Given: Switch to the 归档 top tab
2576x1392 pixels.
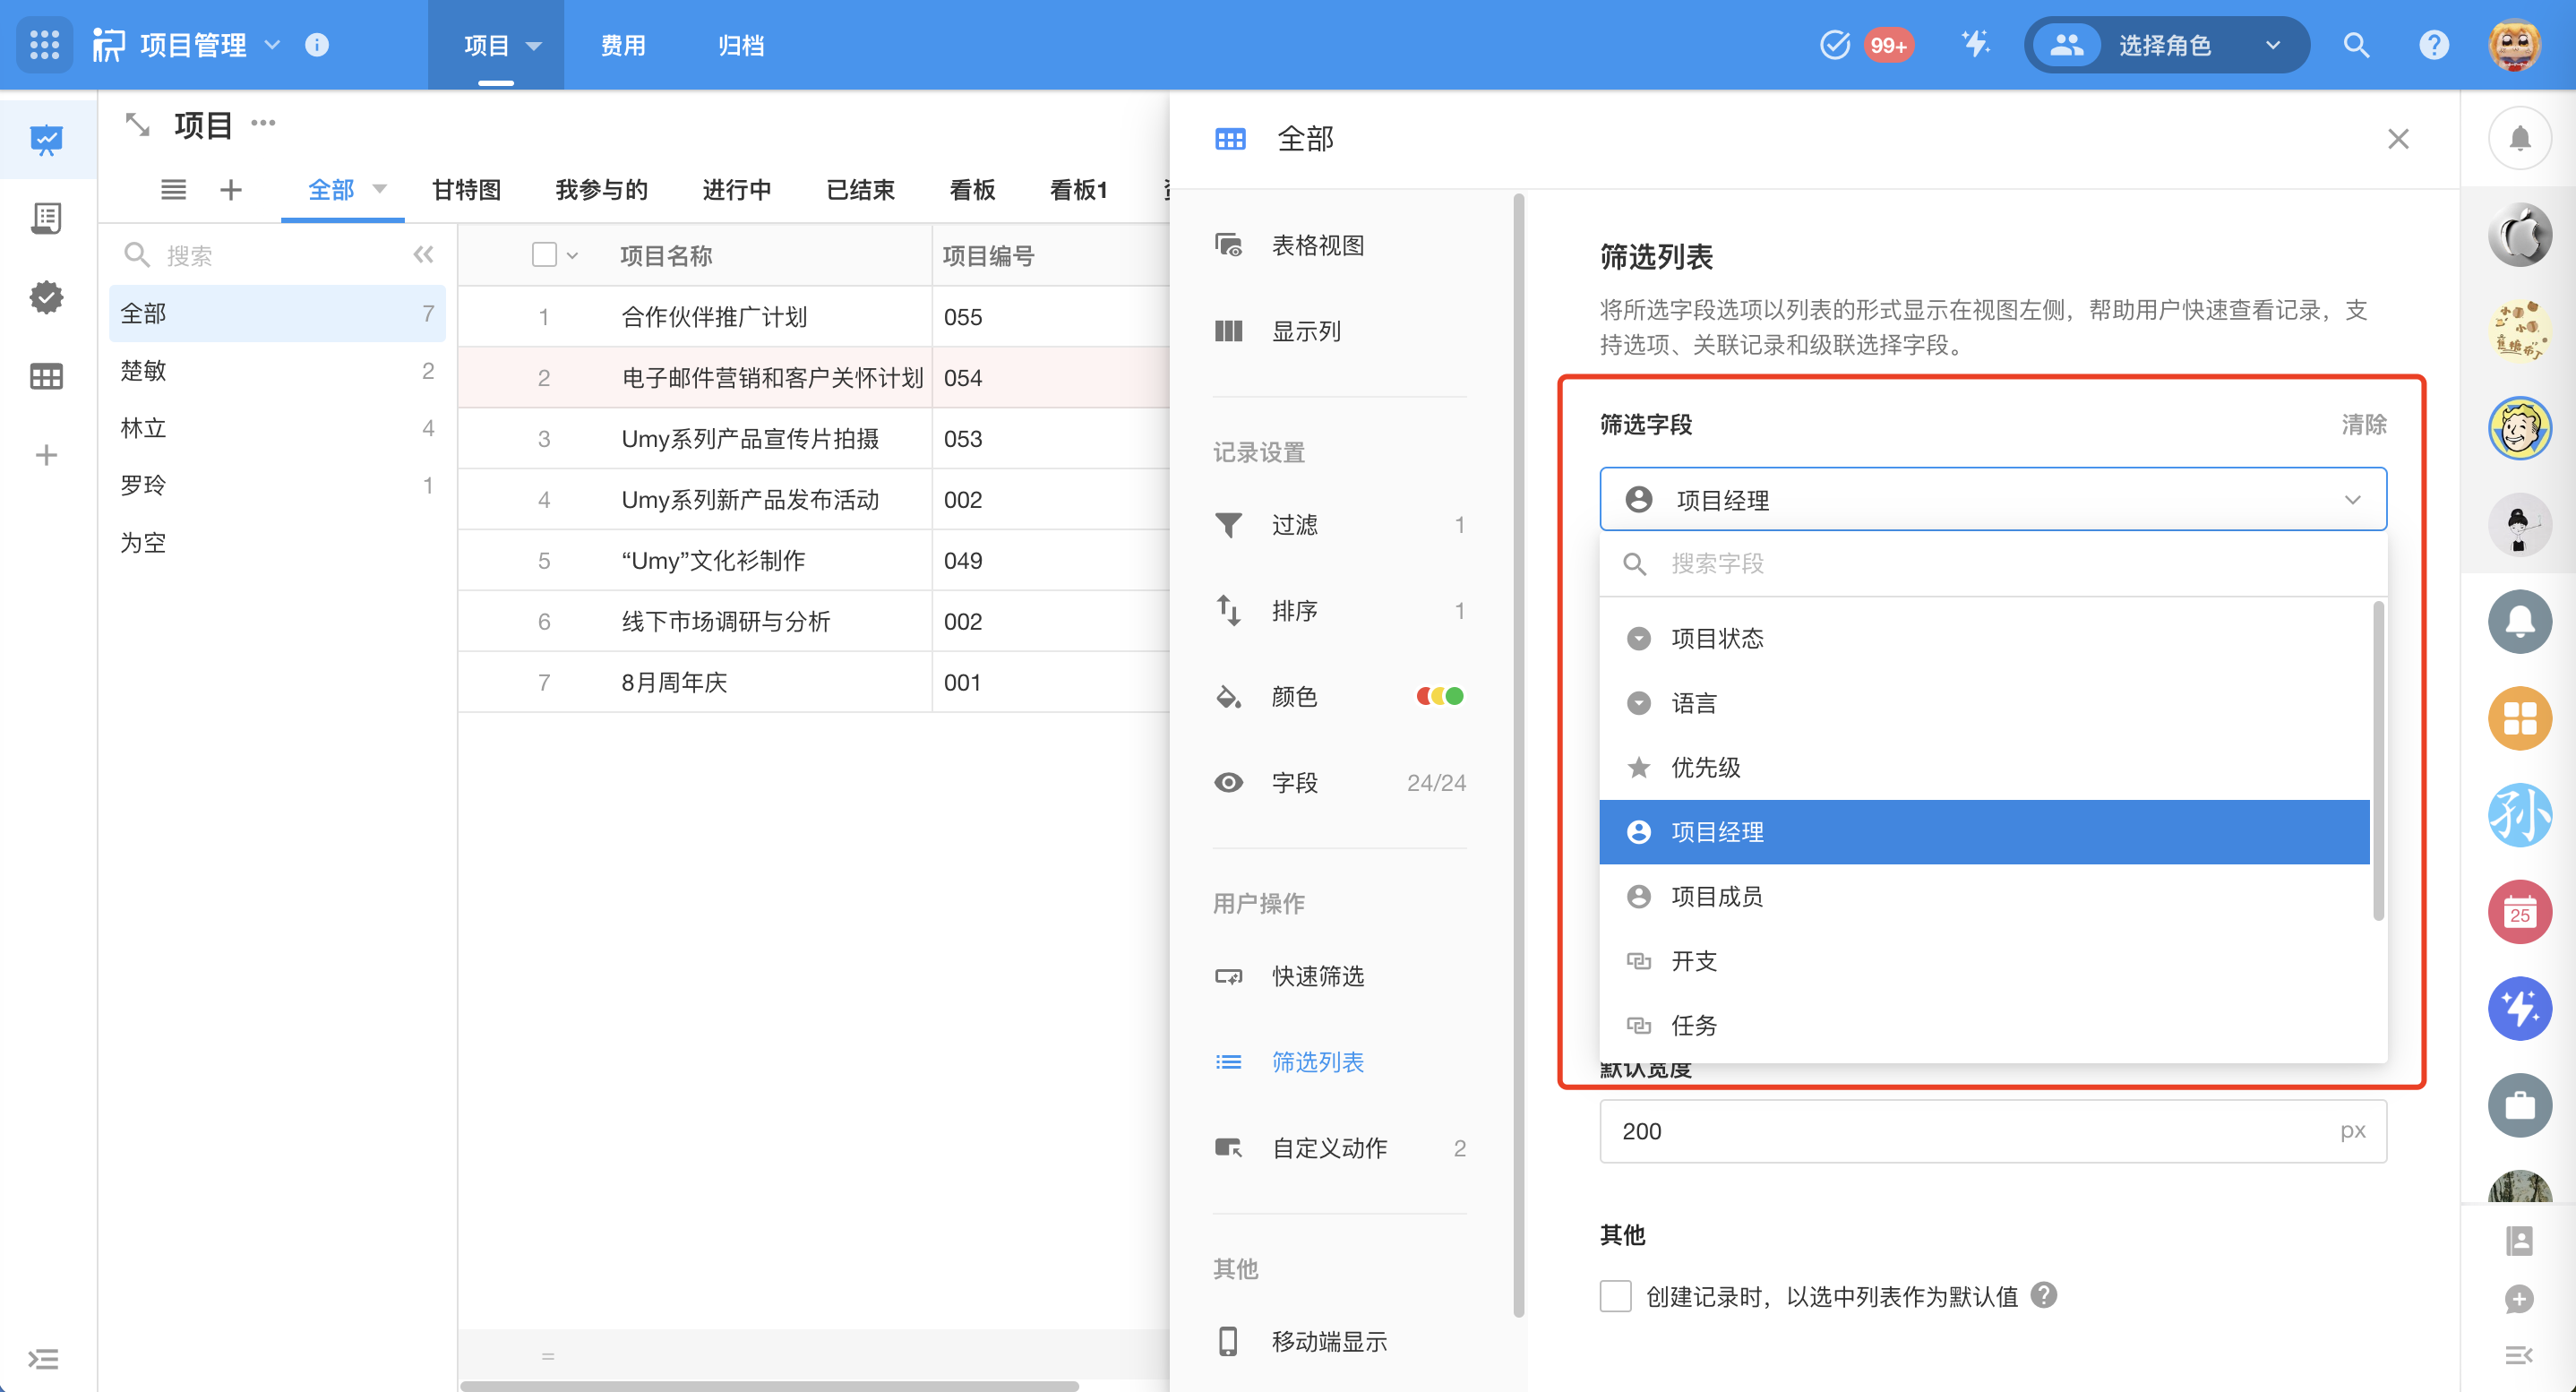Looking at the screenshot, I should (x=741, y=45).
